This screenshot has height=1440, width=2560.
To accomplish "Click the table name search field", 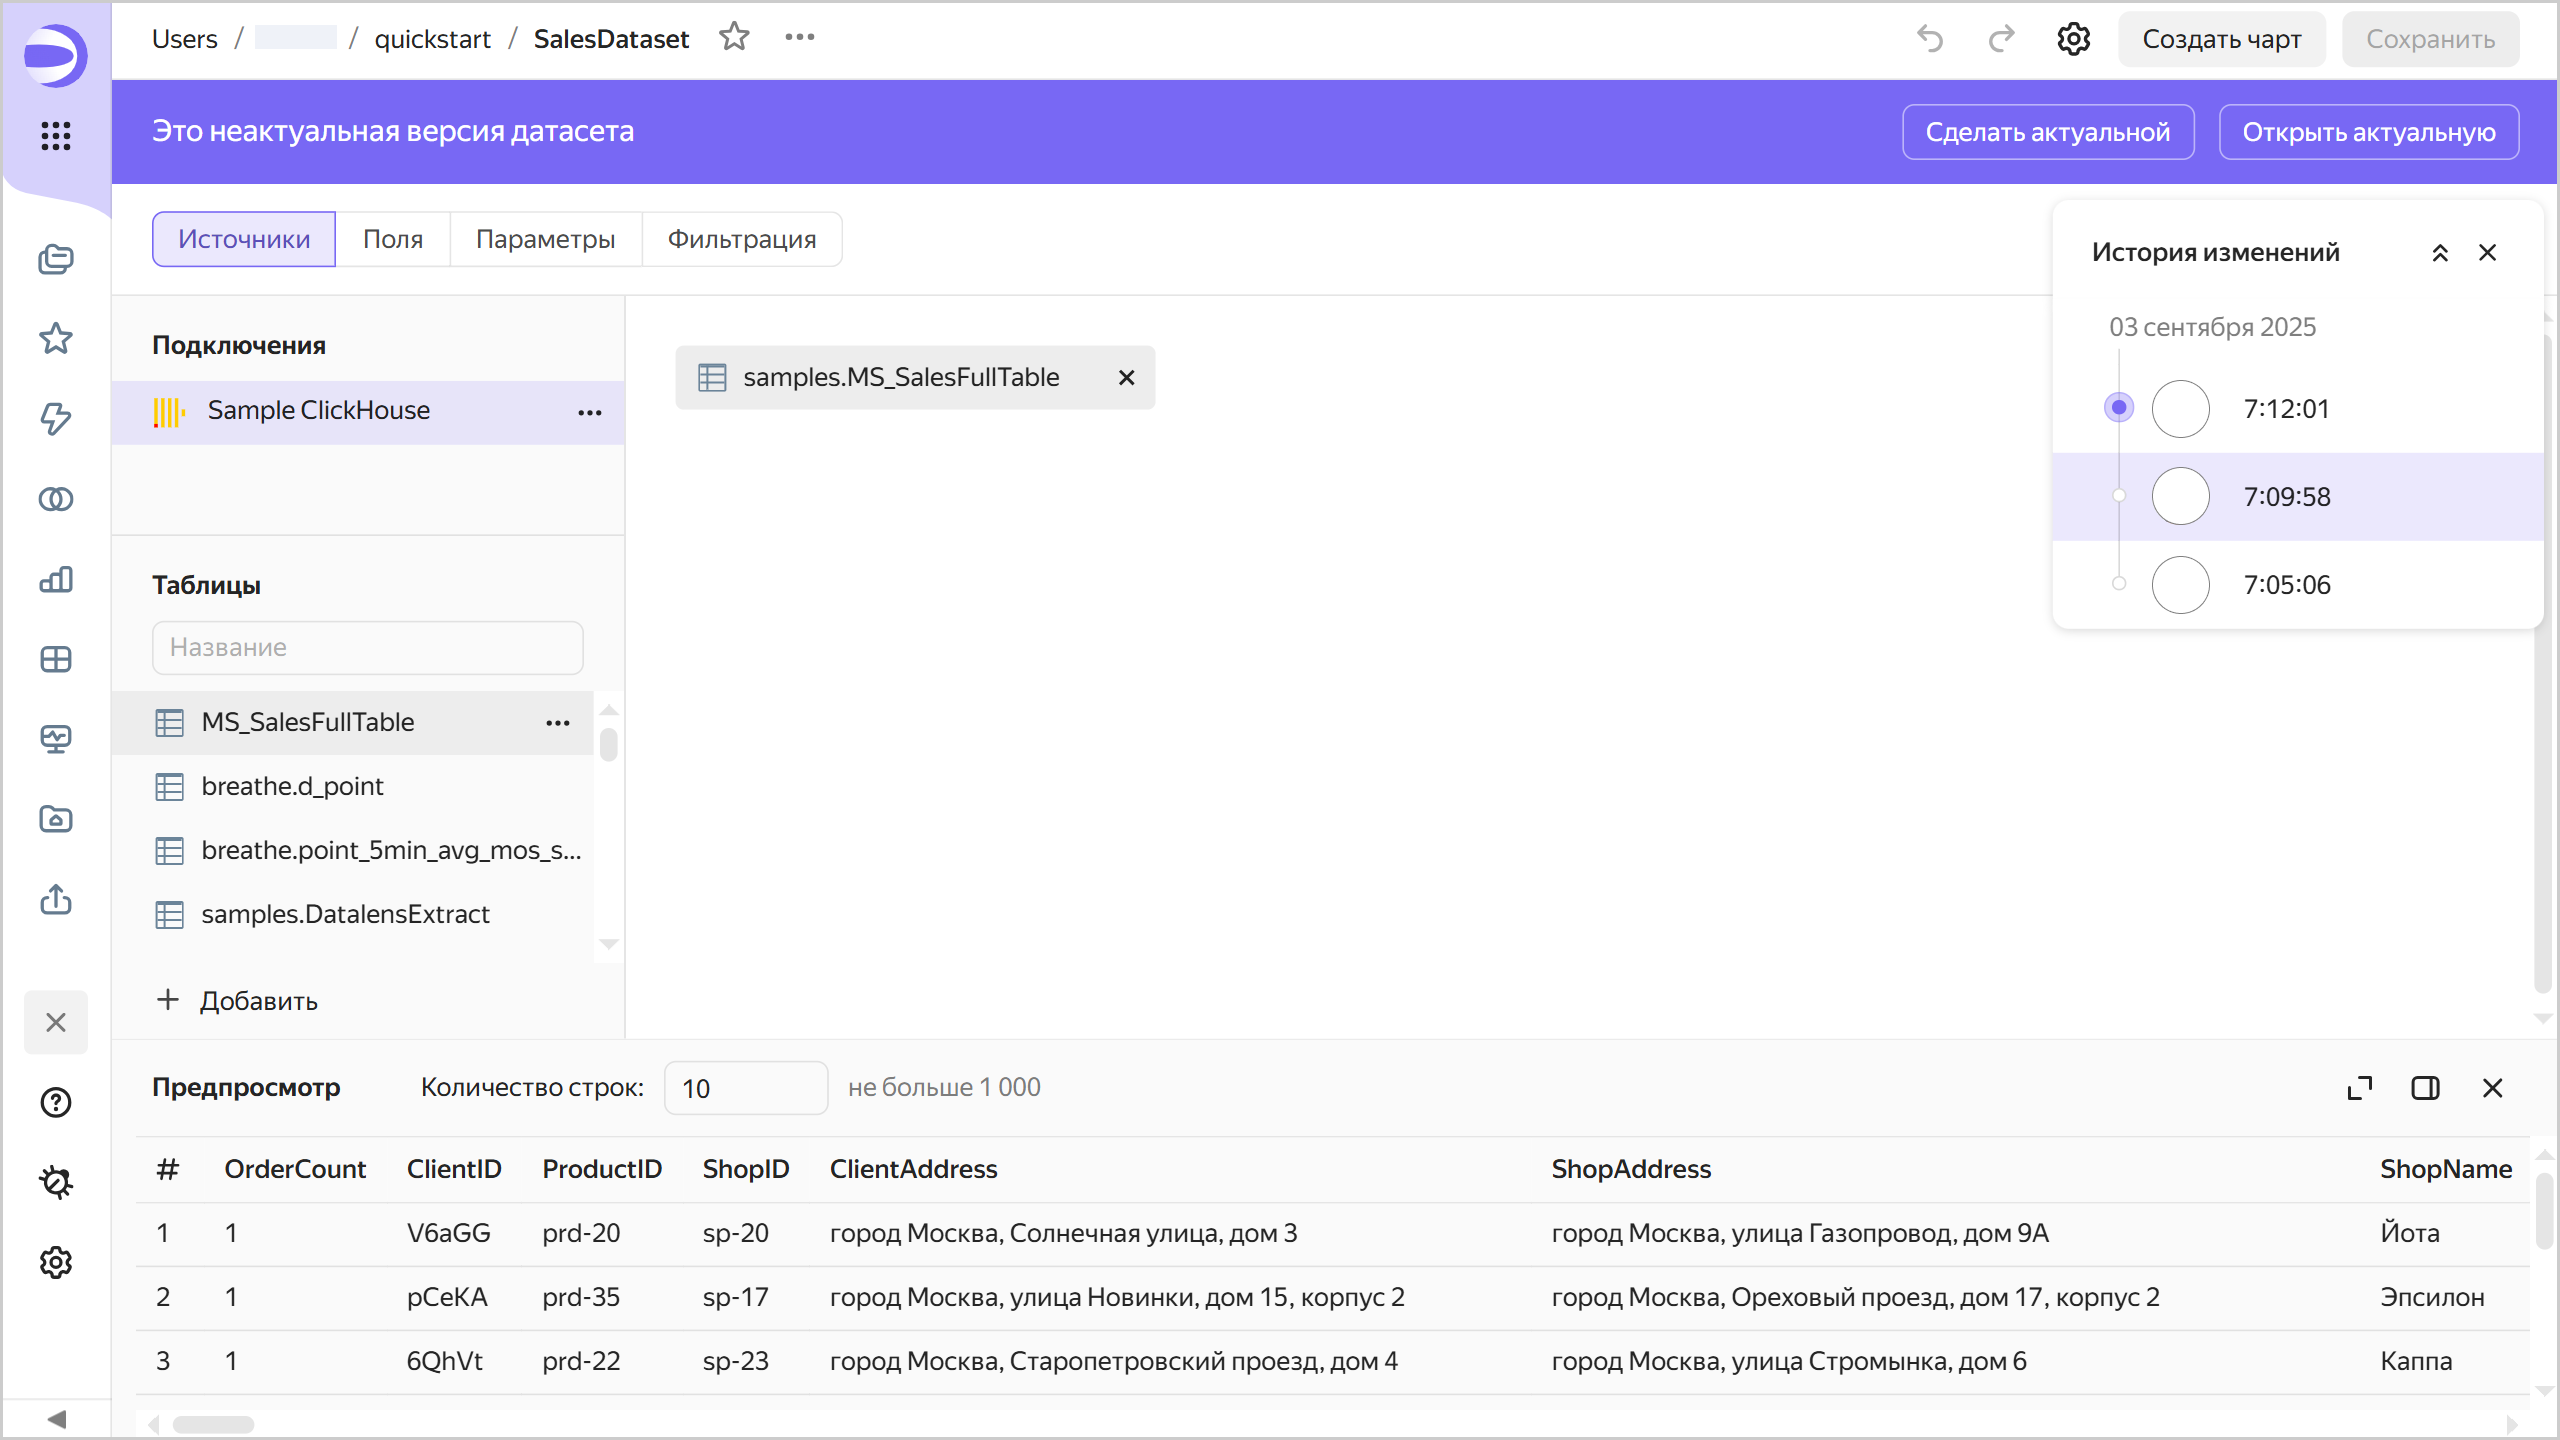I will coord(367,648).
